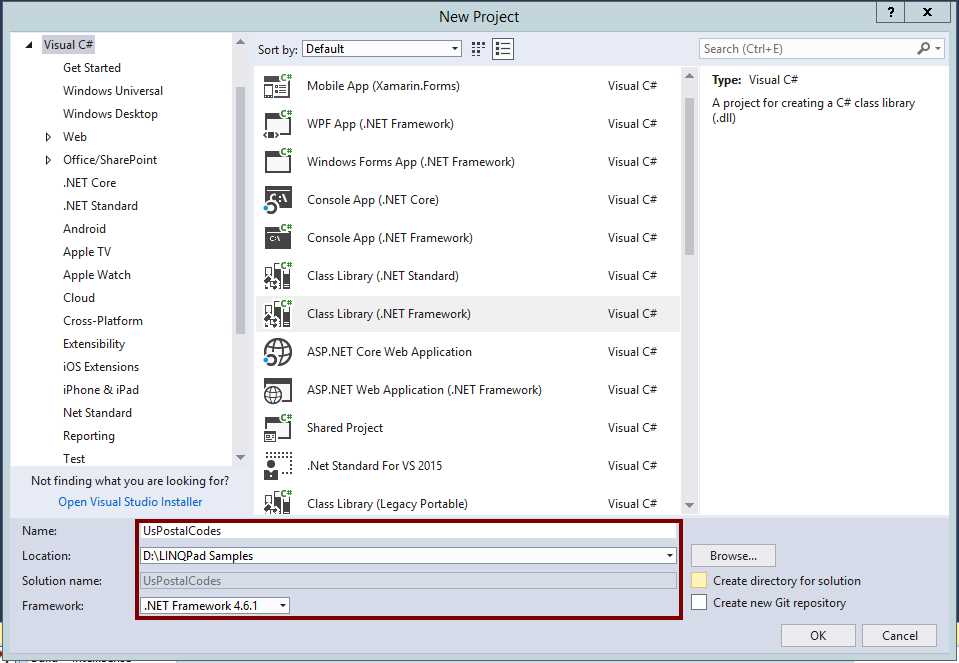959x663 pixels.
Task: Expand the Web tree node
Action: [48, 137]
